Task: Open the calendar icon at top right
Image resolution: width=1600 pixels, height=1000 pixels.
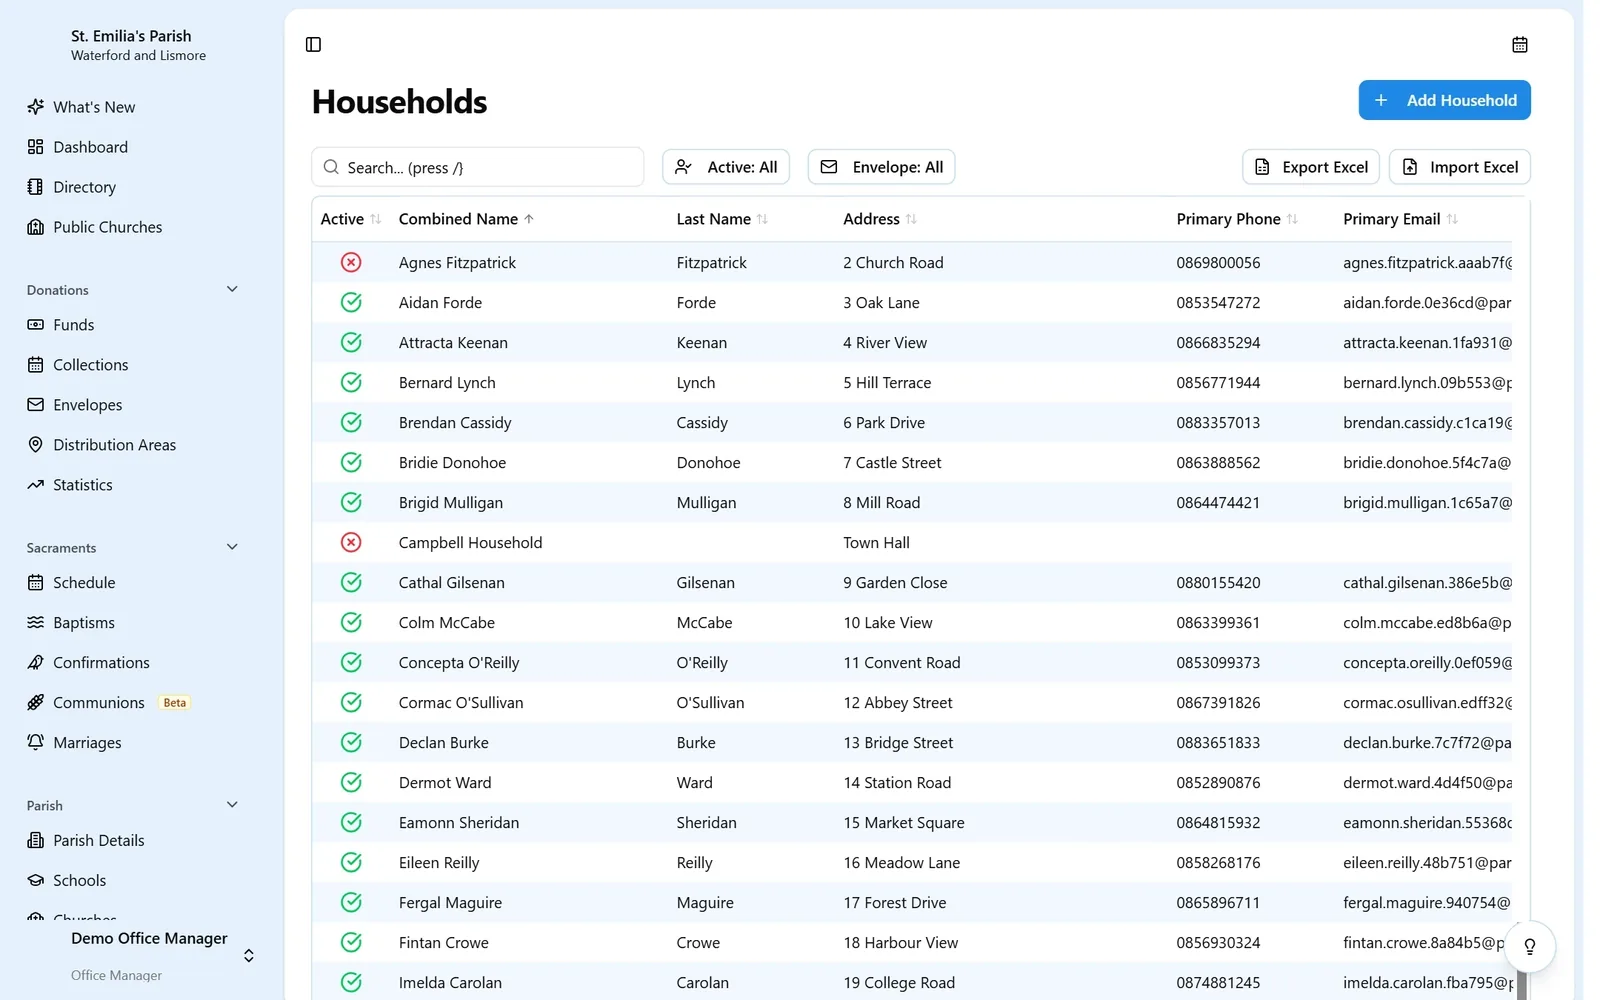Action: coord(1519,44)
